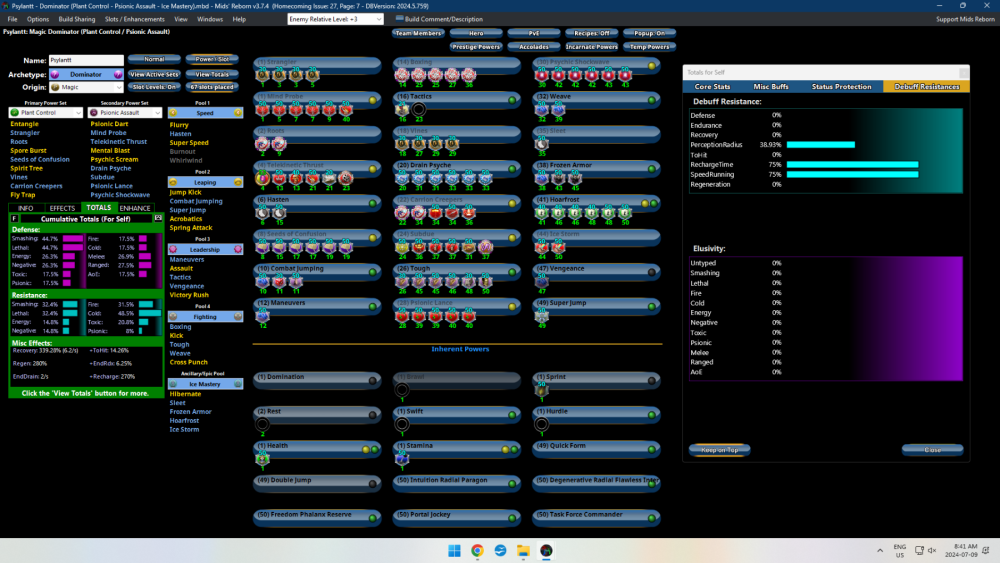Open the Ice Mastery epic pool dropdown
The height and width of the screenshot is (563, 1000).
205,384
